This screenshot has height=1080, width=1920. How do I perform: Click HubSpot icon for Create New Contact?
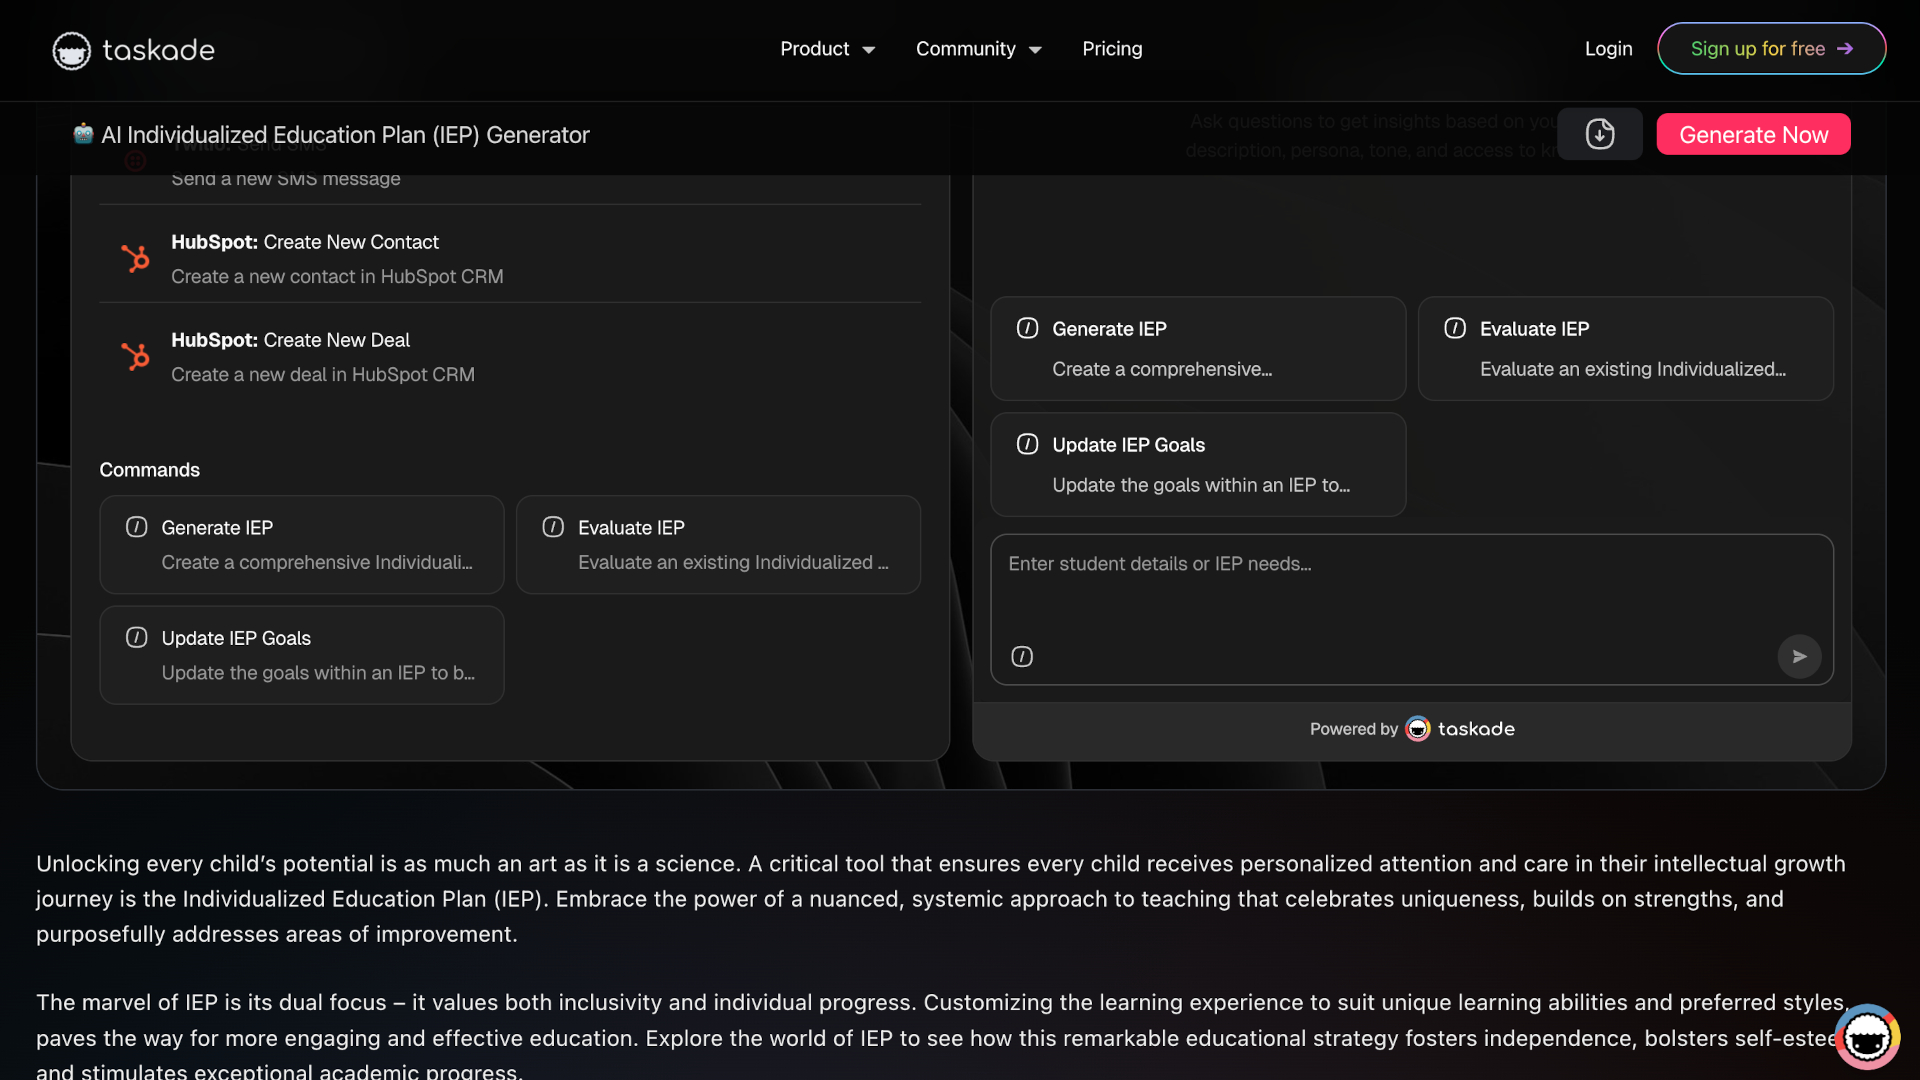click(135, 259)
